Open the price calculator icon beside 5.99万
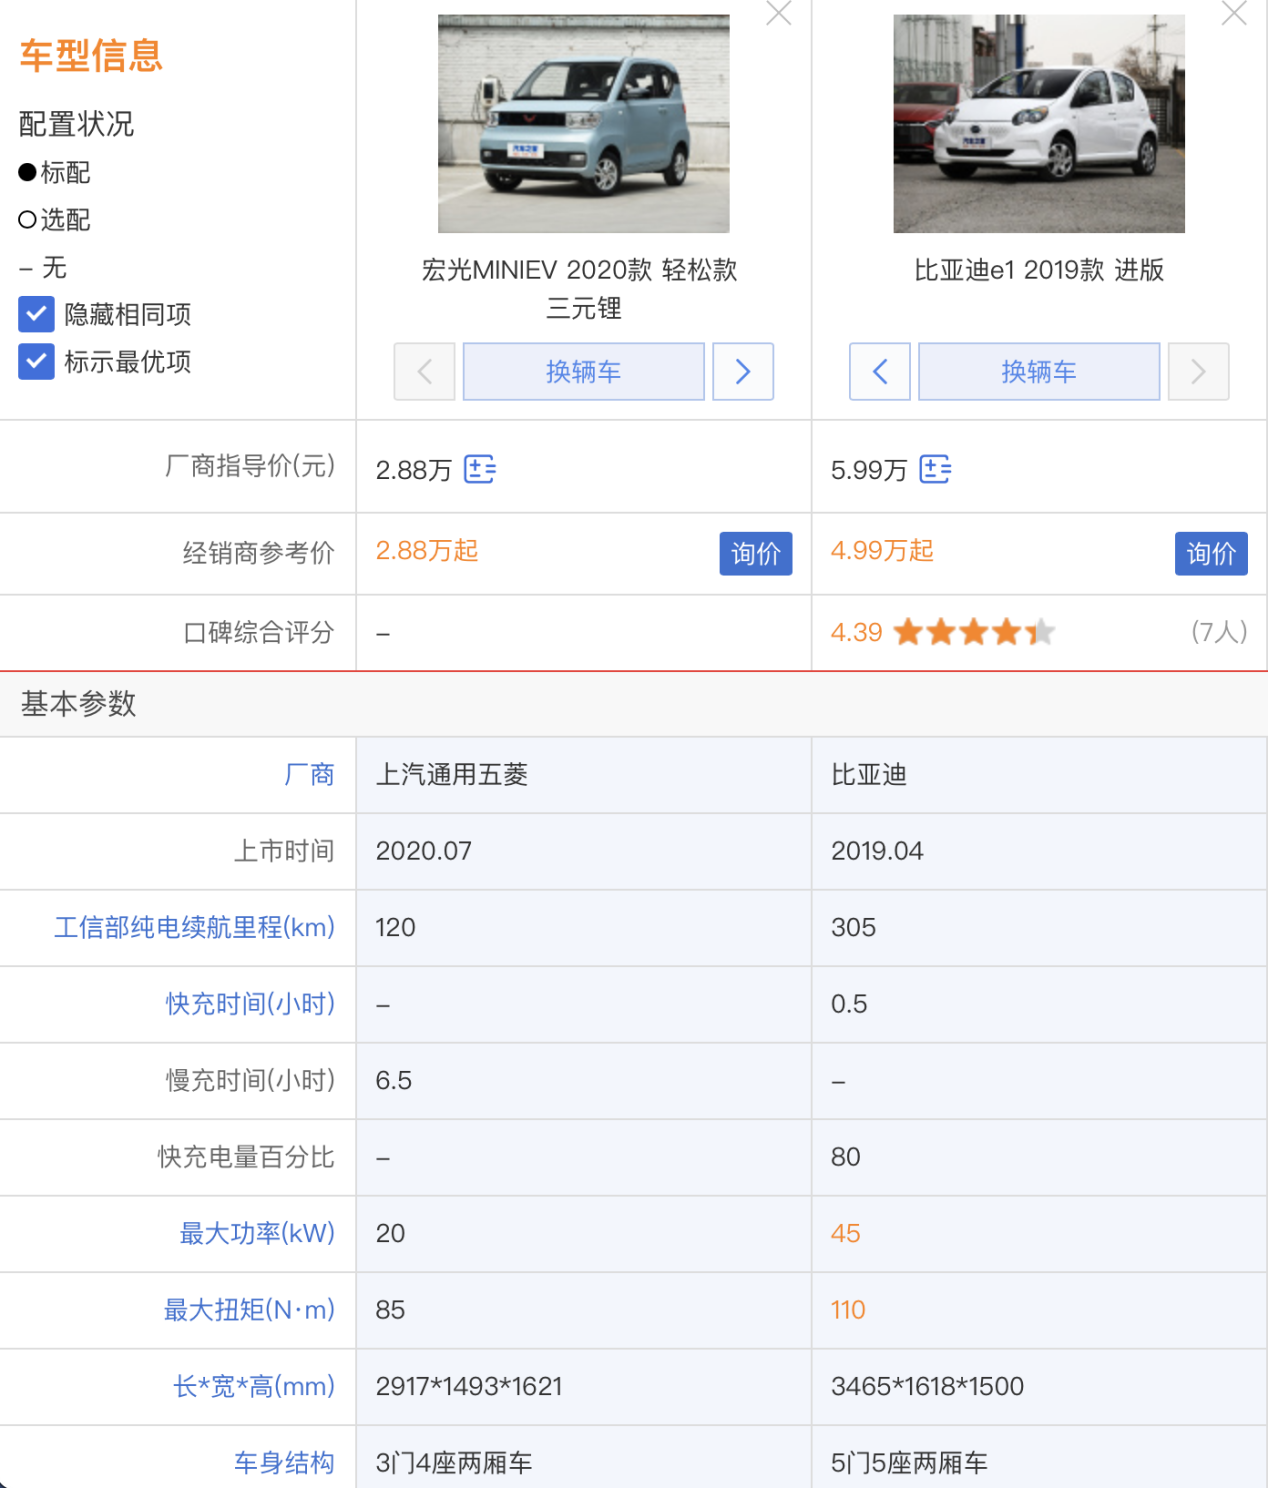The width and height of the screenshot is (1268, 1488). 935,469
